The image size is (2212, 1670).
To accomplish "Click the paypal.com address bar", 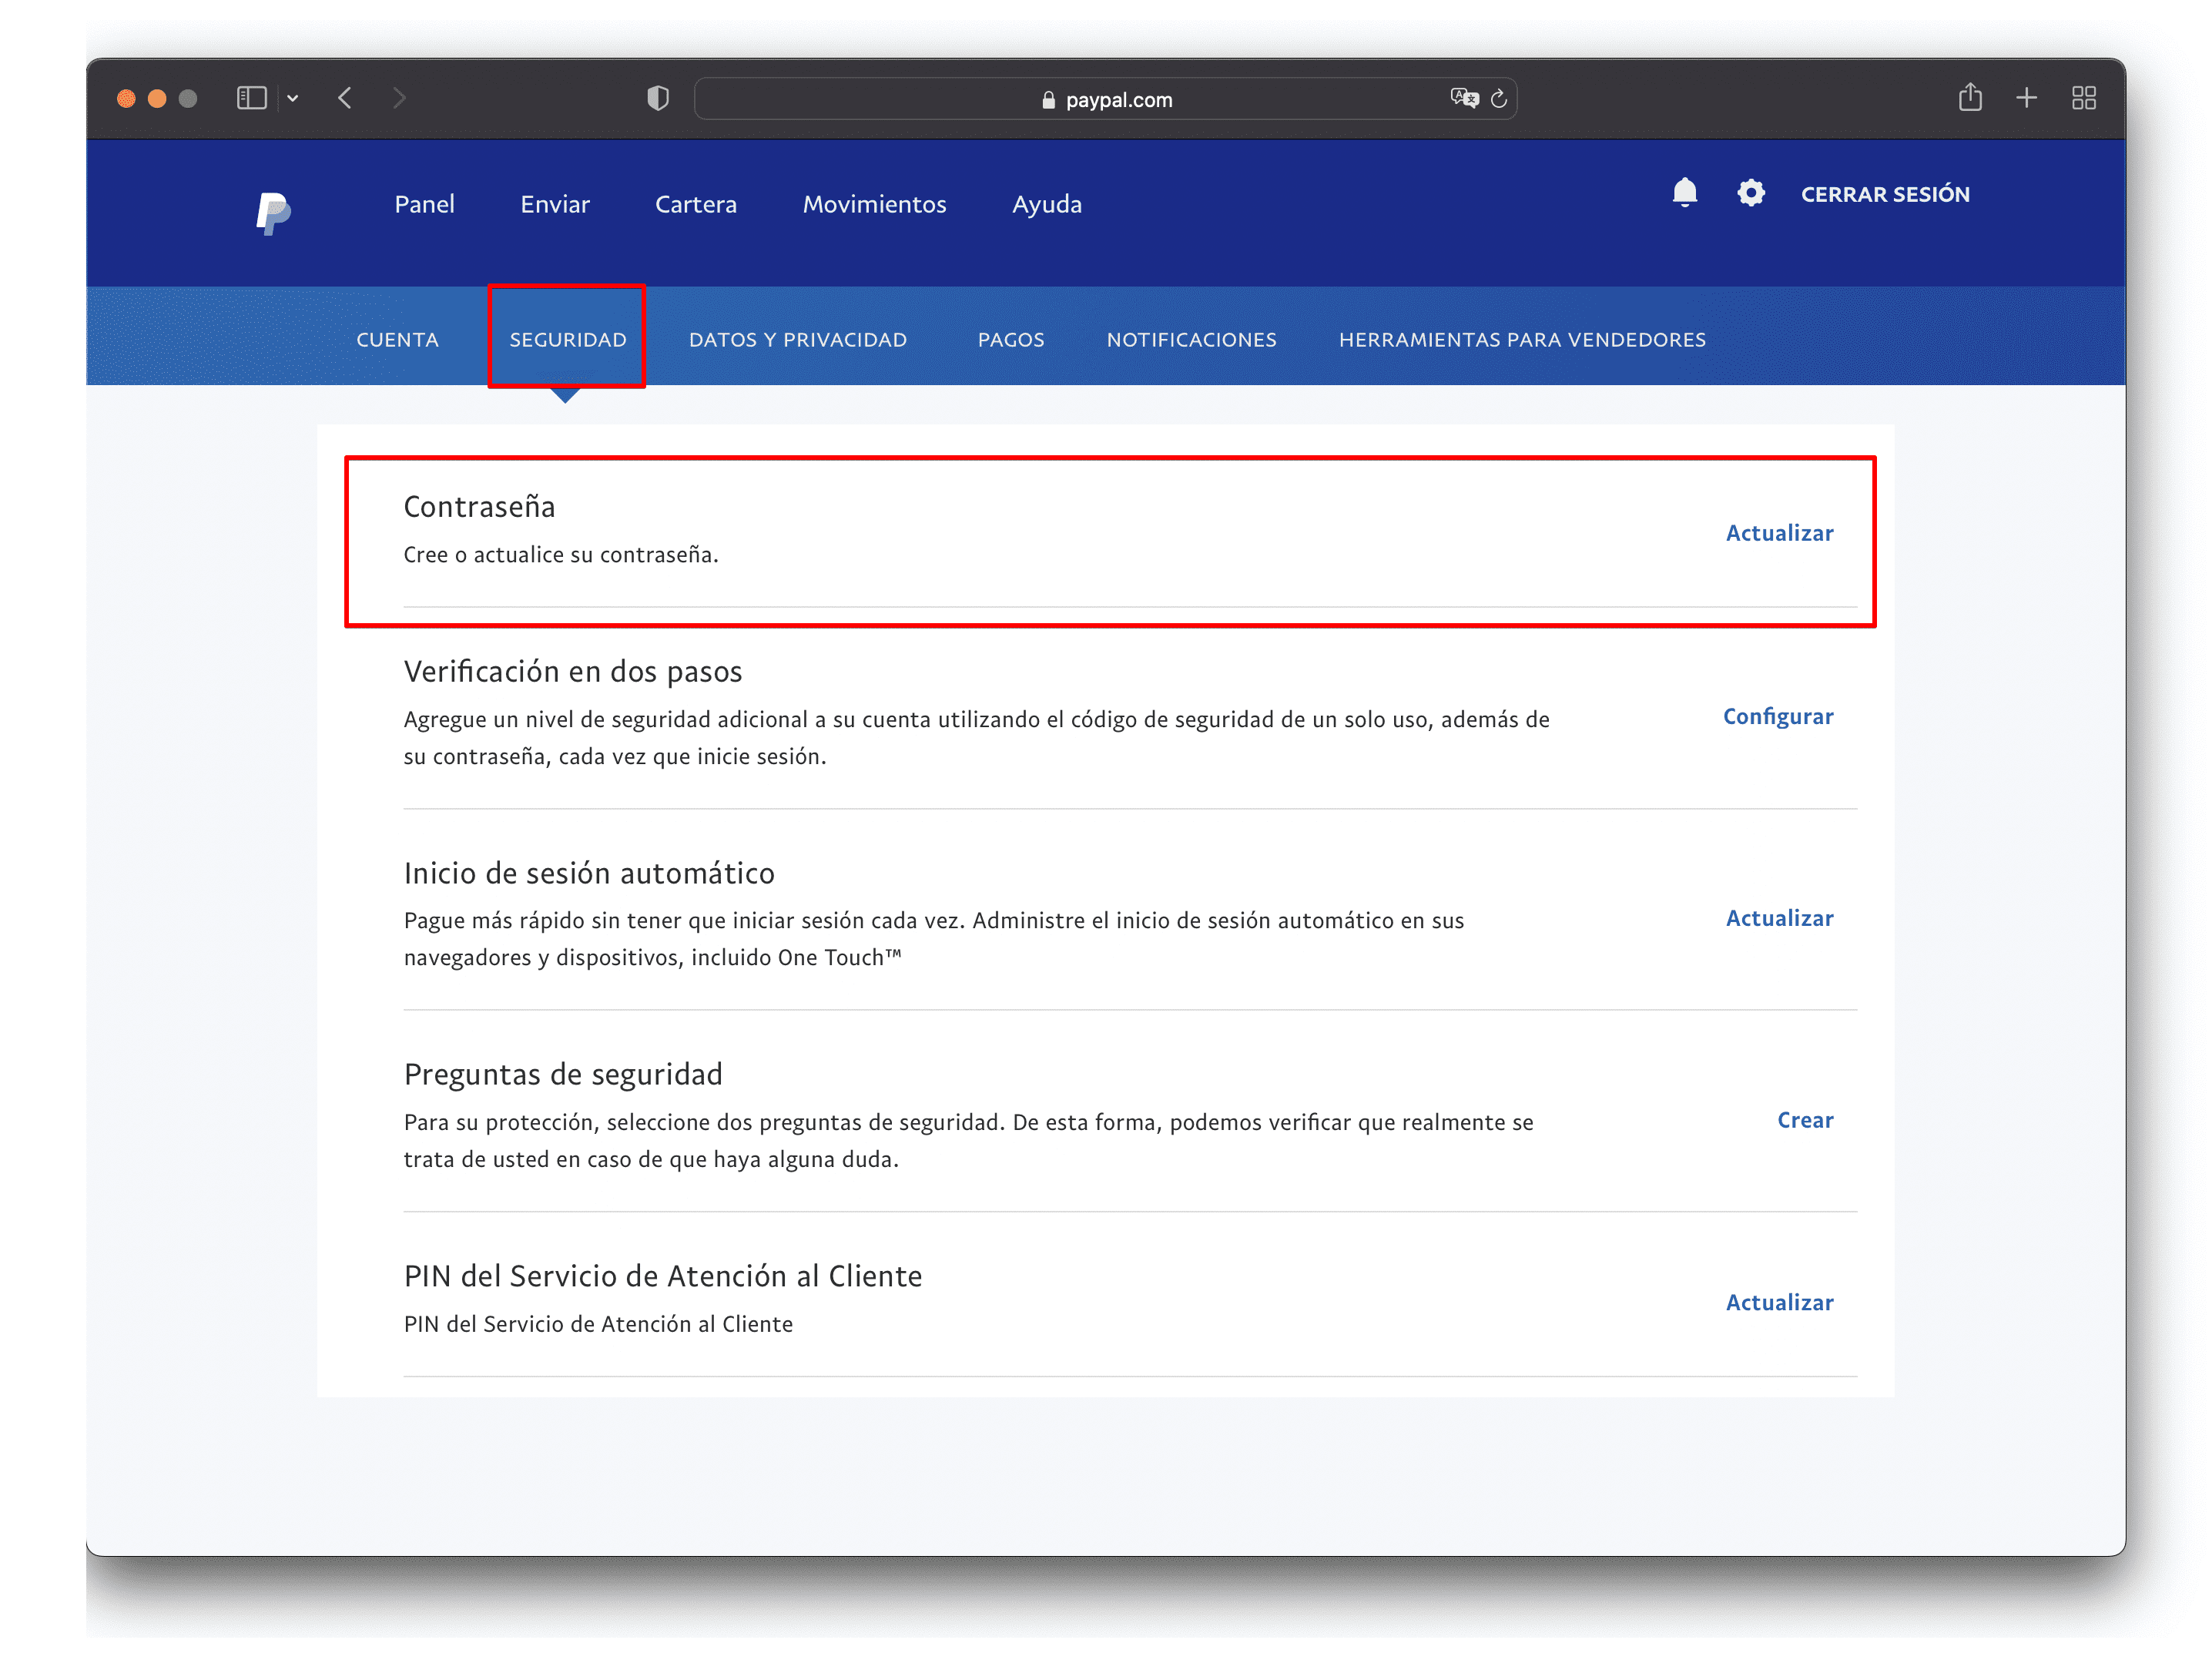I will (1105, 99).
